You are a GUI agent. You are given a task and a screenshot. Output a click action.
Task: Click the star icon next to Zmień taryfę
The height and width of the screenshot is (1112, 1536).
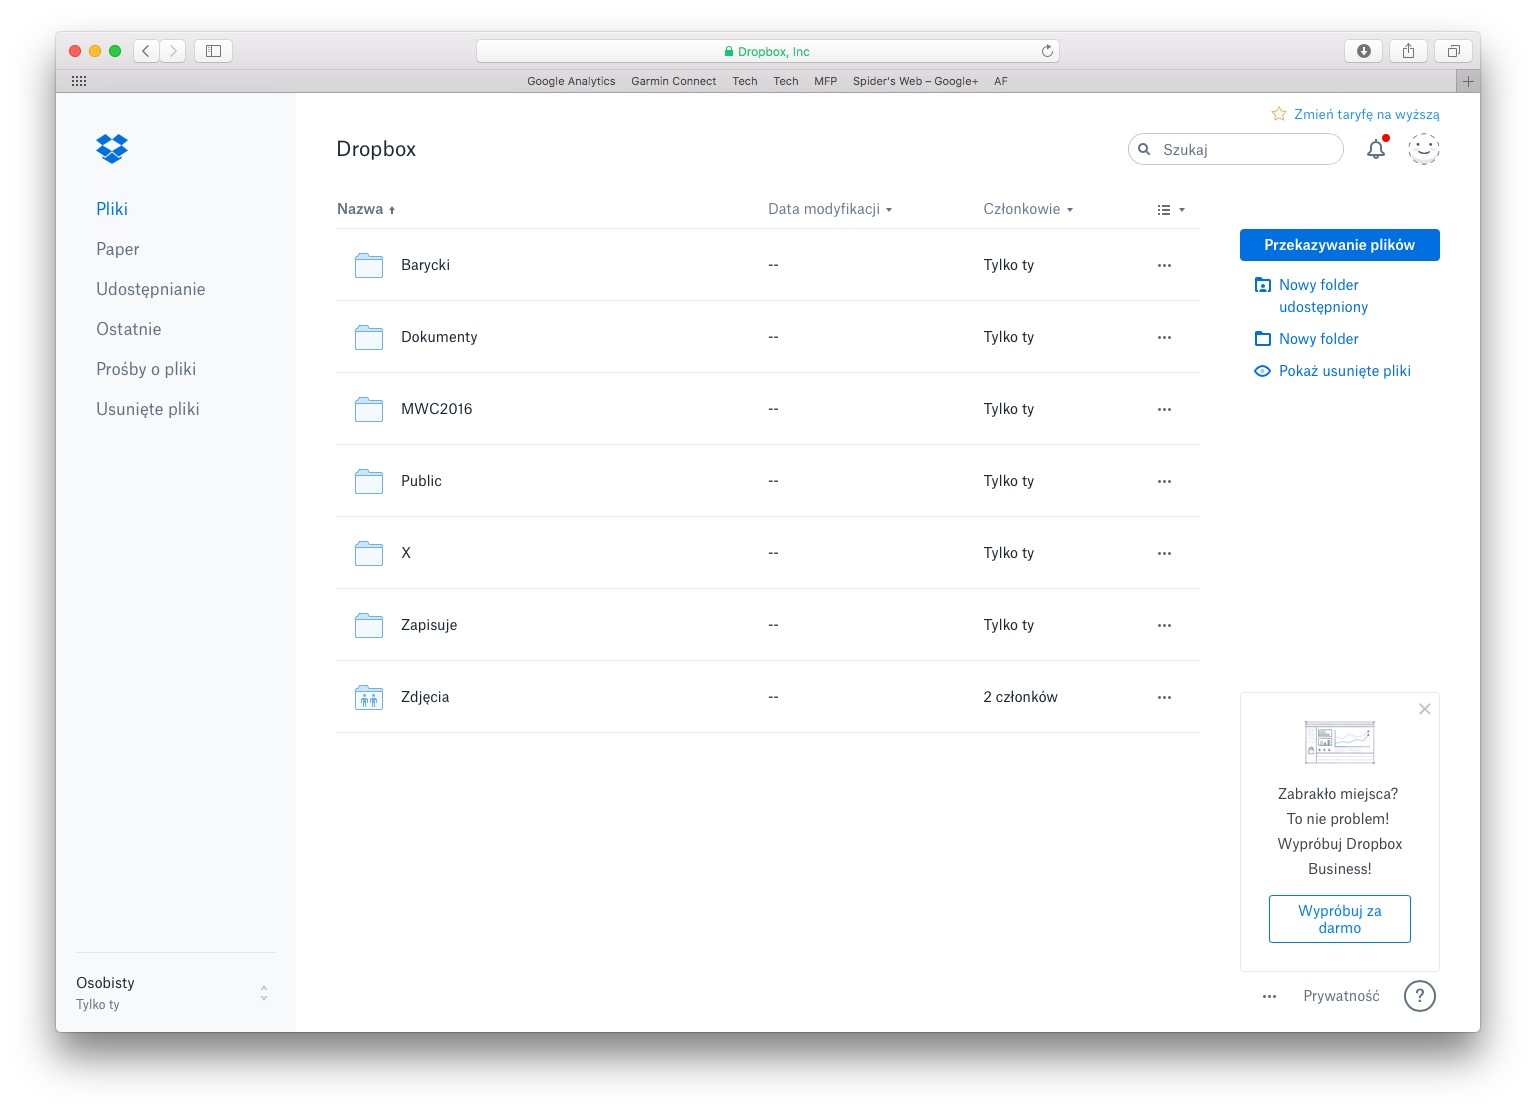[x=1278, y=114]
